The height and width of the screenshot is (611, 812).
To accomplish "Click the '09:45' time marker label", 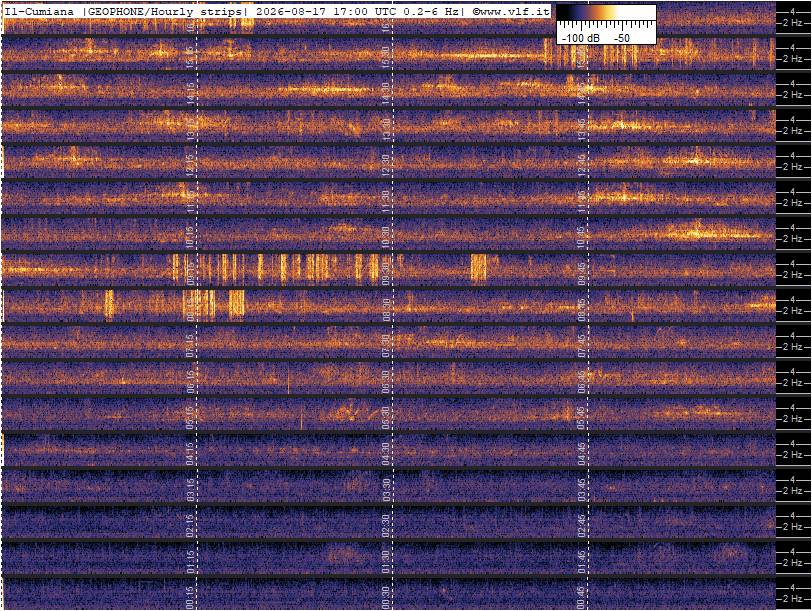I will tap(582, 271).
